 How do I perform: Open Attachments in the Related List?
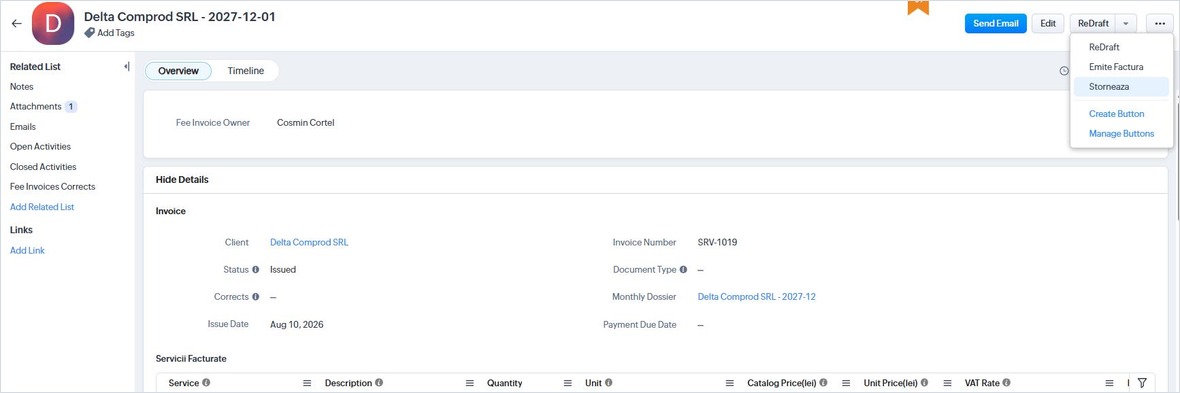pyautogui.click(x=35, y=107)
